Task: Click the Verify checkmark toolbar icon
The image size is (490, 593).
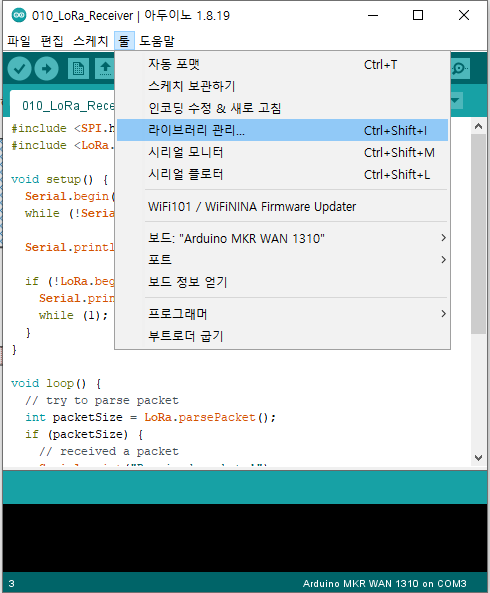Action: 19,69
